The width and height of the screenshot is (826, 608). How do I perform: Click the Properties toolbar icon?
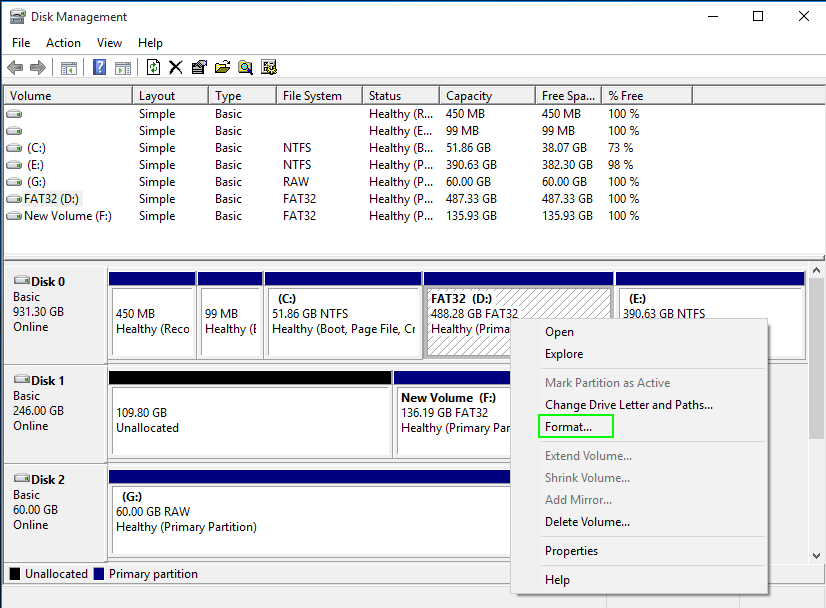(199, 67)
